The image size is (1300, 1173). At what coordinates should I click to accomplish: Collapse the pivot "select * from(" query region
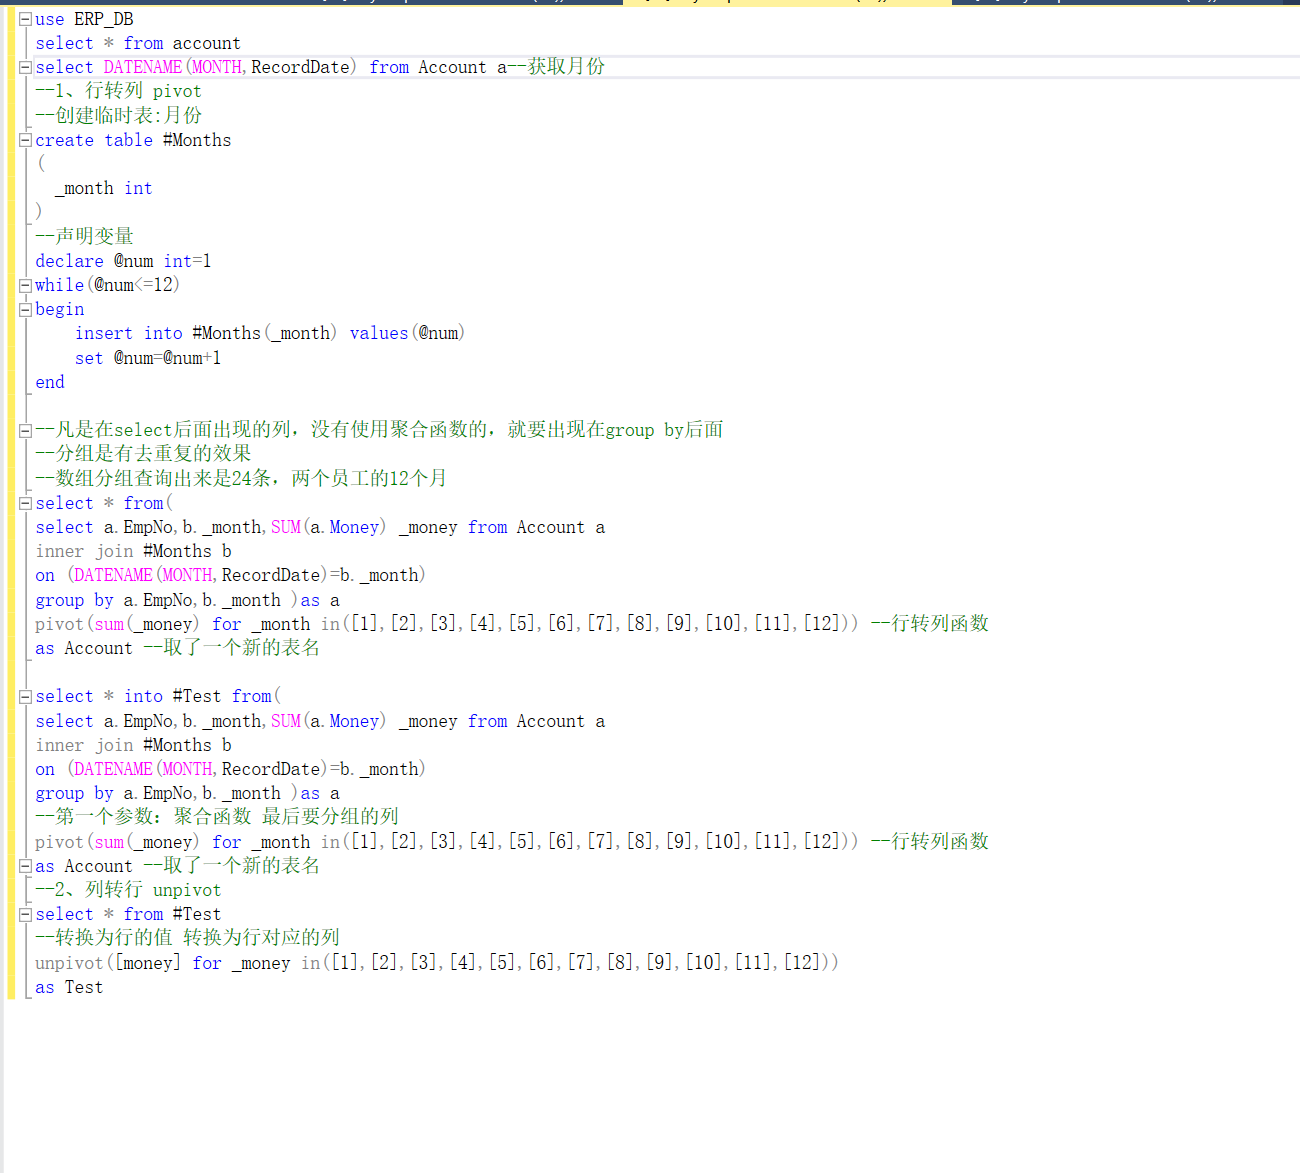(x=24, y=503)
